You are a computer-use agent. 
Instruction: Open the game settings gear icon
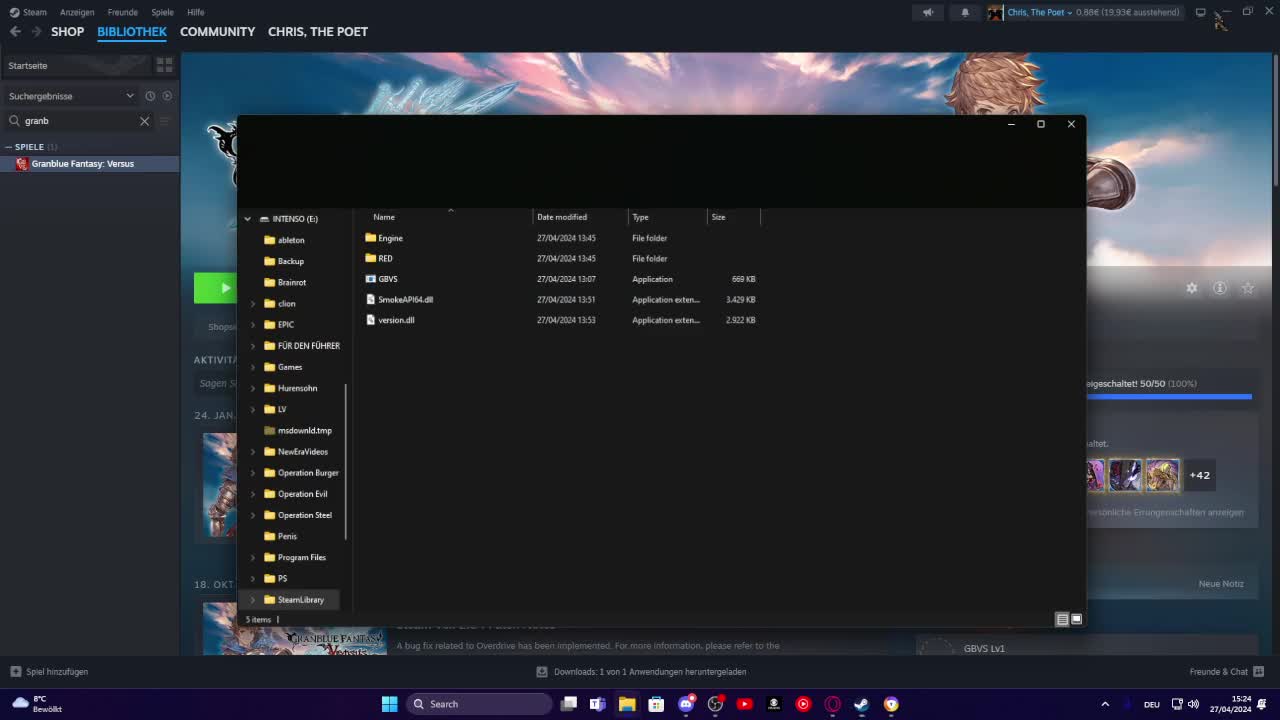(x=1192, y=288)
